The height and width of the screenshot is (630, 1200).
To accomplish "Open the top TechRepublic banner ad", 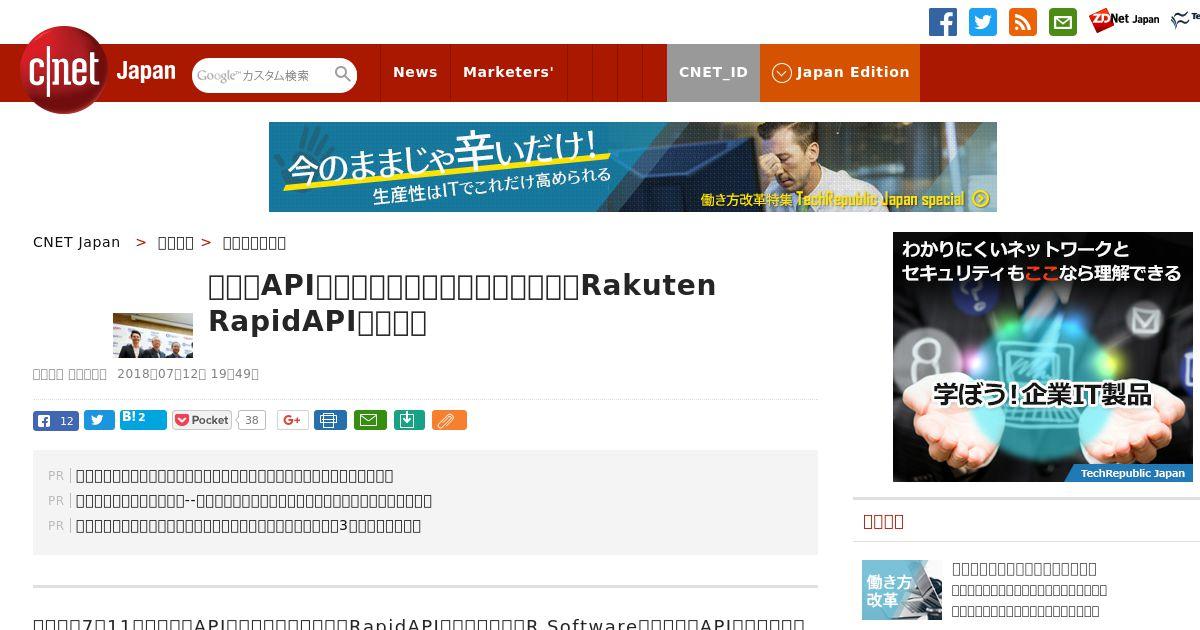I will (633, 167).
